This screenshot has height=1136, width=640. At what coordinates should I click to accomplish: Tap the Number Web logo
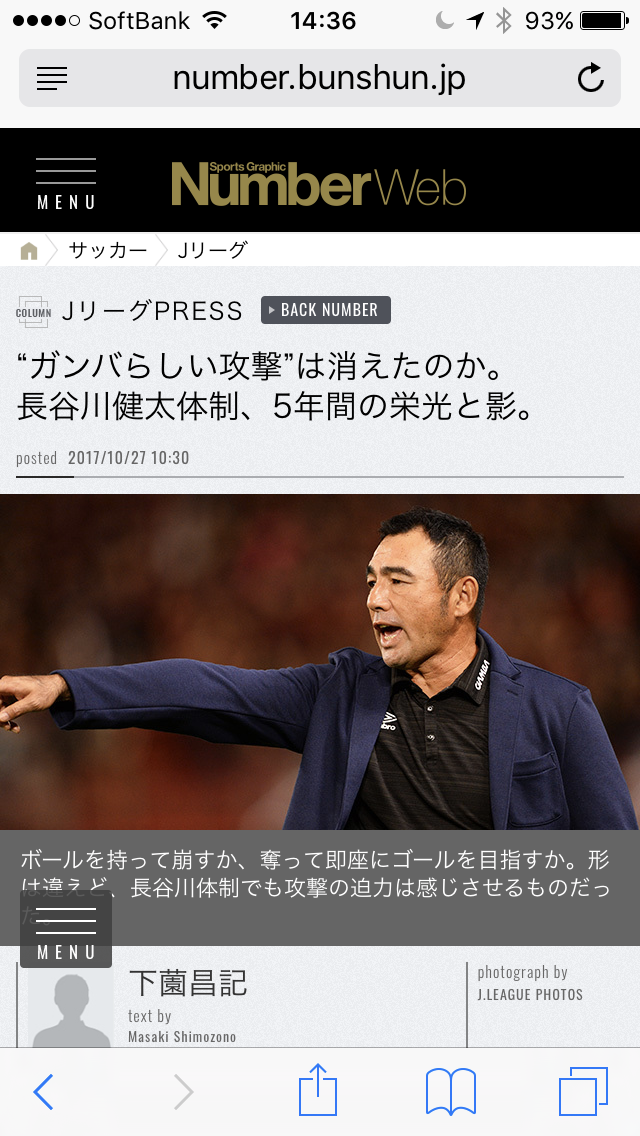click(x=318, y=183)
